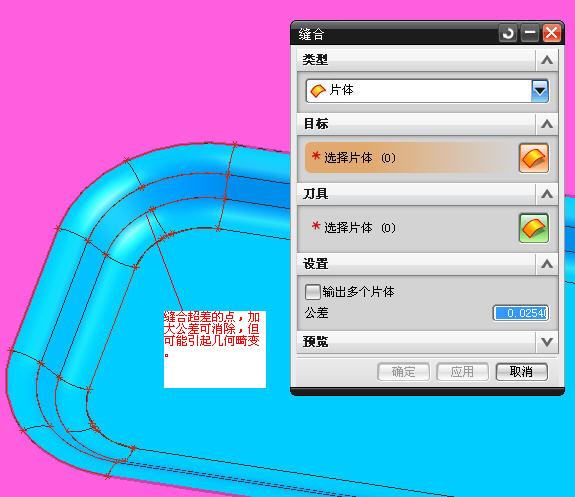
Task: Click the 类型 section header
Action: (427, 59)
